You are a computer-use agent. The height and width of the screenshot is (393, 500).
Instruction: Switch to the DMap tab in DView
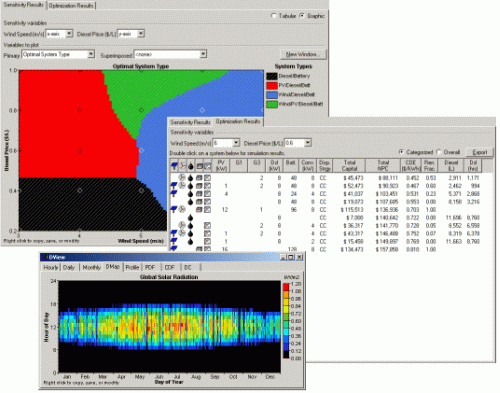pos(112,267)
